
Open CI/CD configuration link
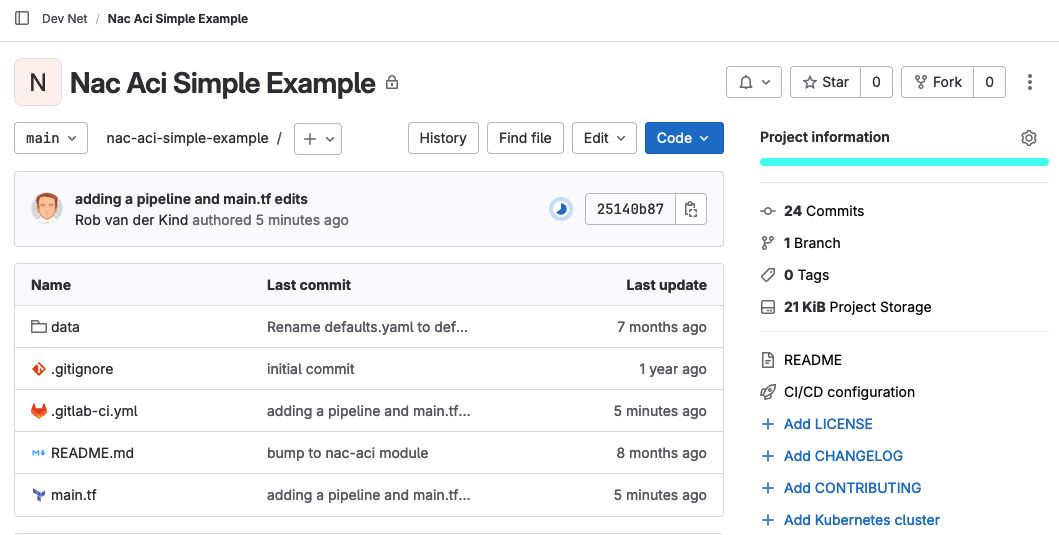(849, 392)
